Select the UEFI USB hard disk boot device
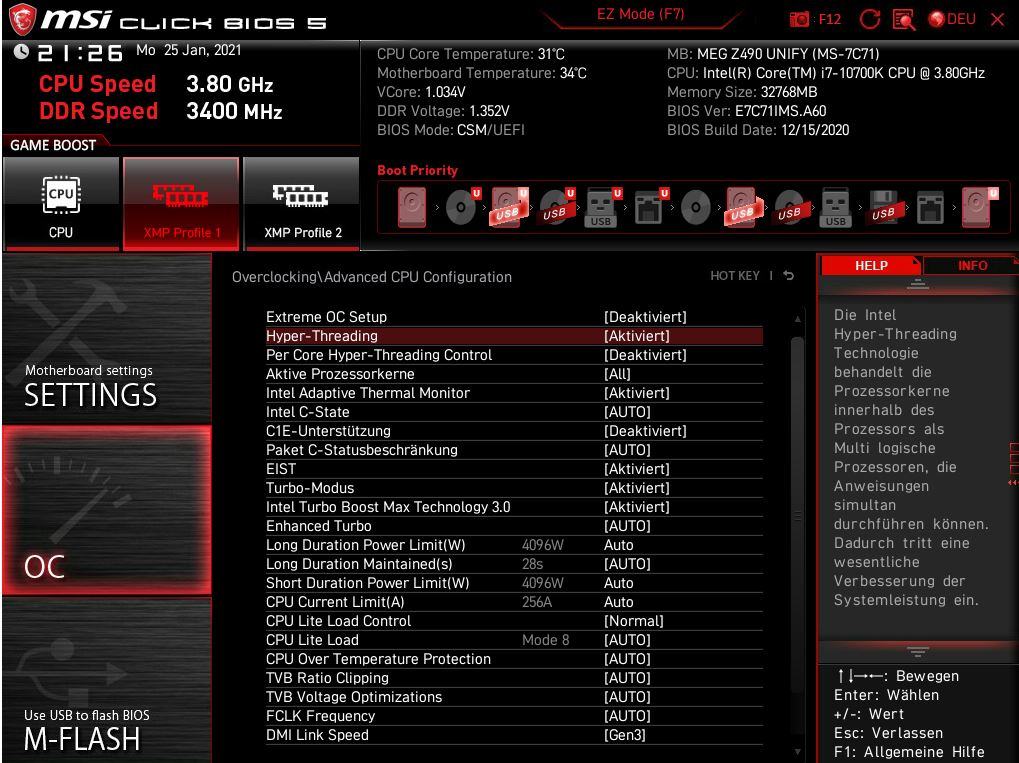This screenshot has width=1019, height=763. (509, 207)
